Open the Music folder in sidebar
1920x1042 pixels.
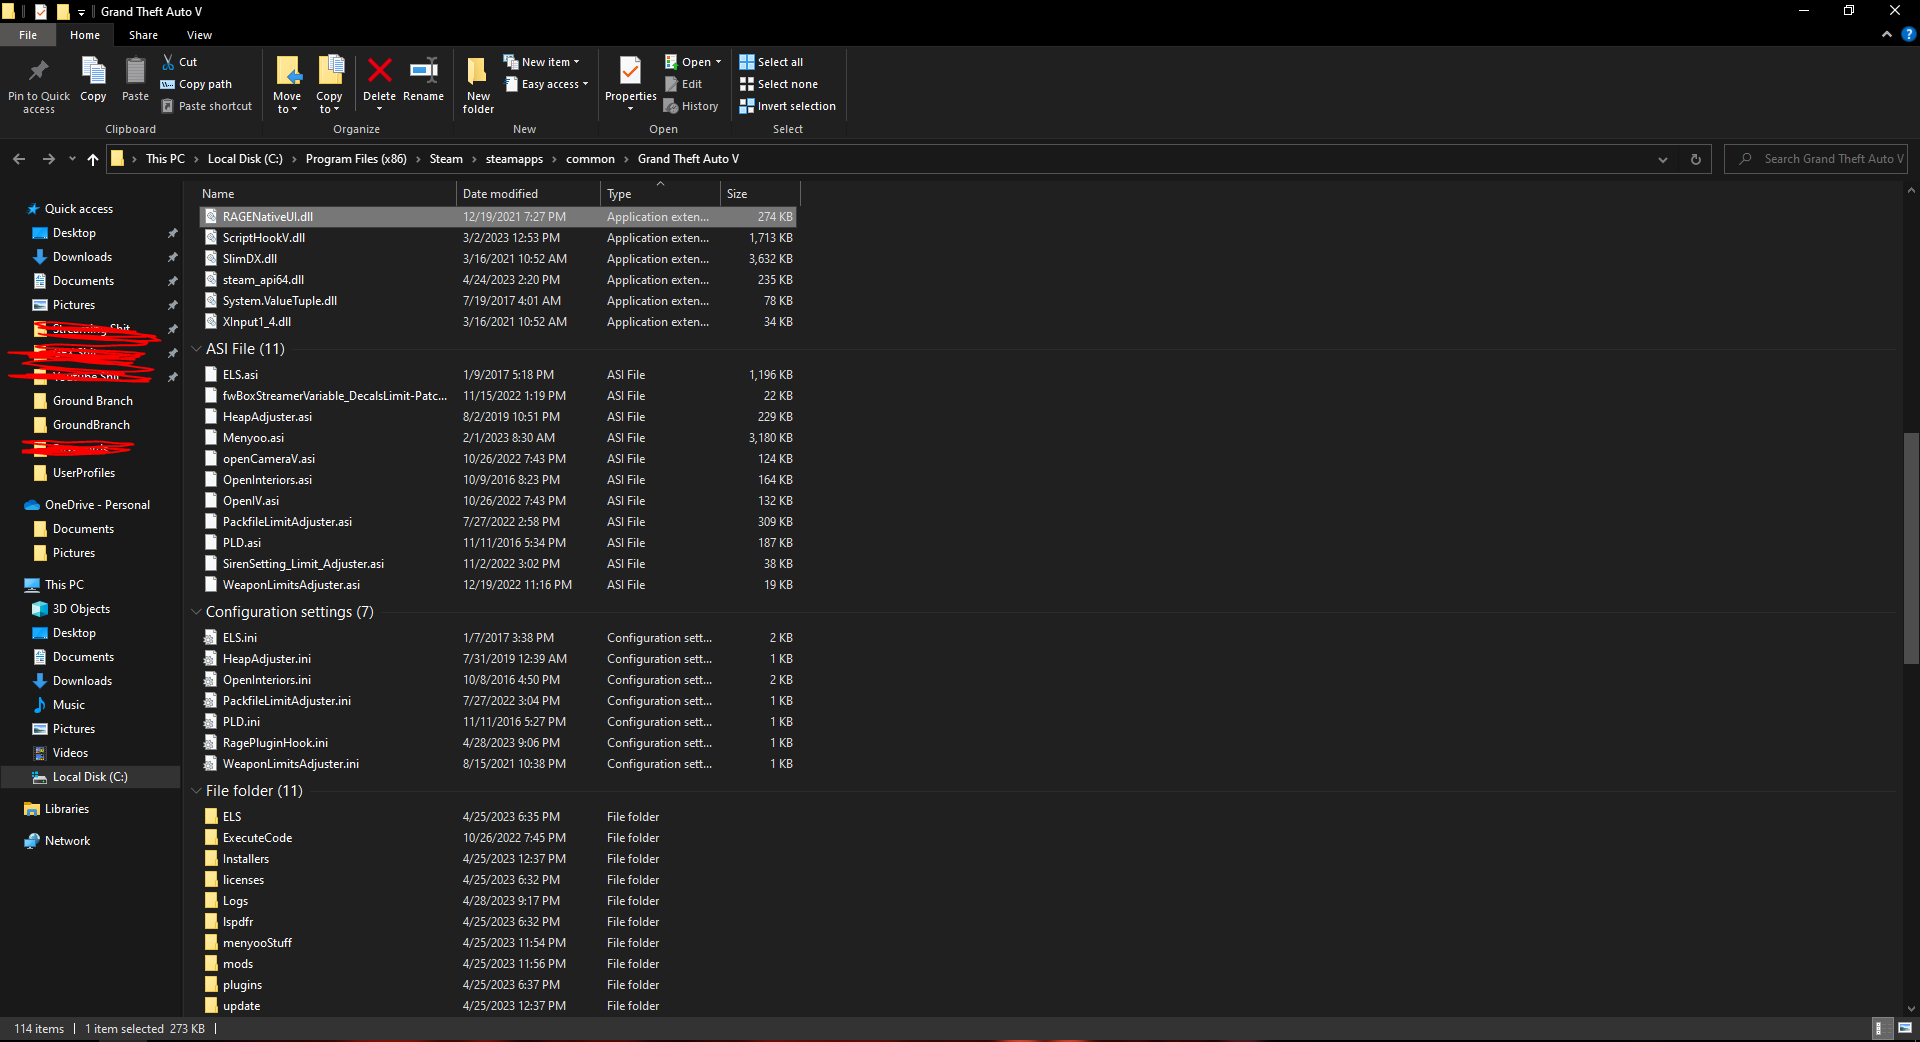point(69,705)
